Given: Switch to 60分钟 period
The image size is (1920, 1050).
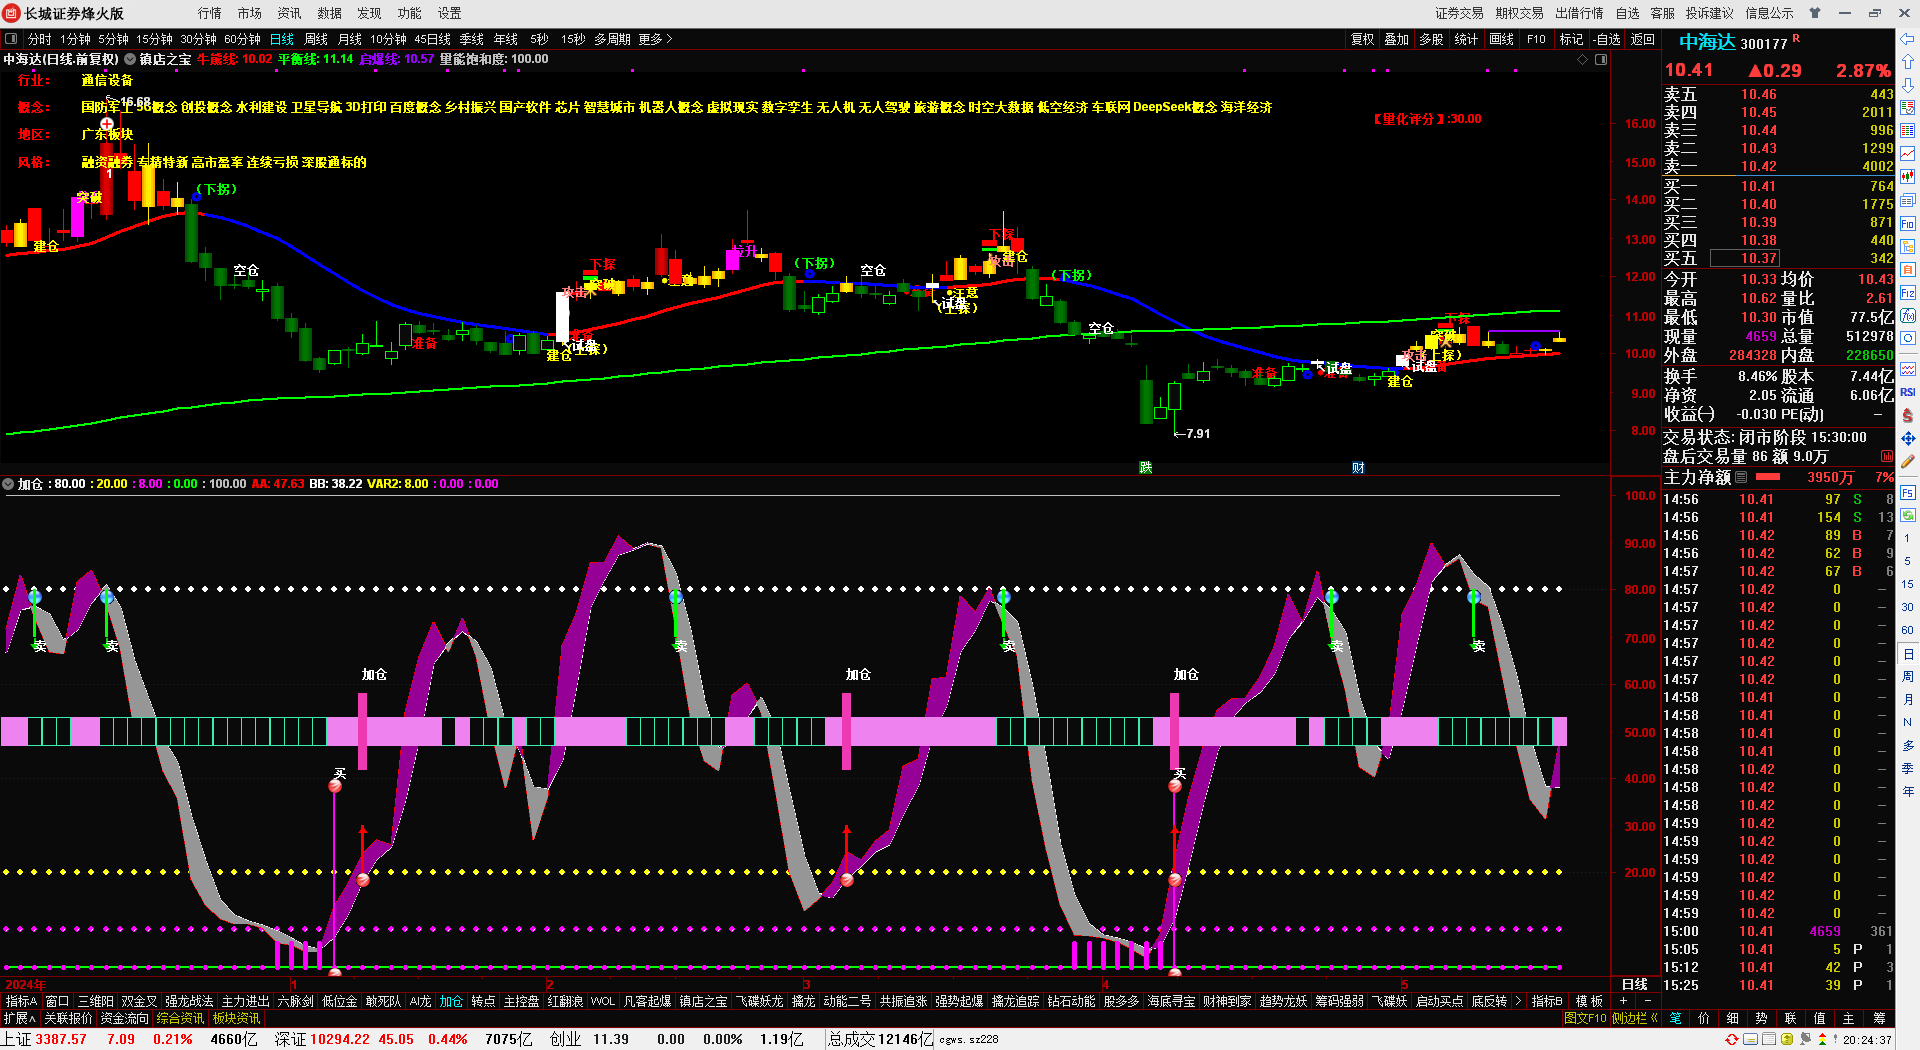Looking at the screenshot, I should 242,39.
